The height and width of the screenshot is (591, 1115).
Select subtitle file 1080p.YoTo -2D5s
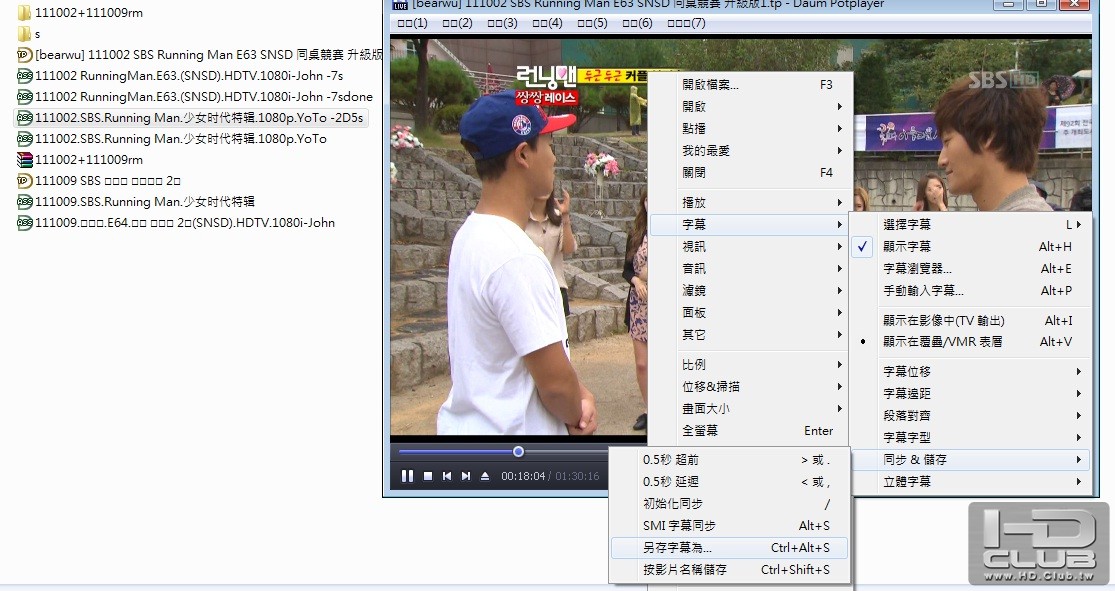(x=191, y=117)
